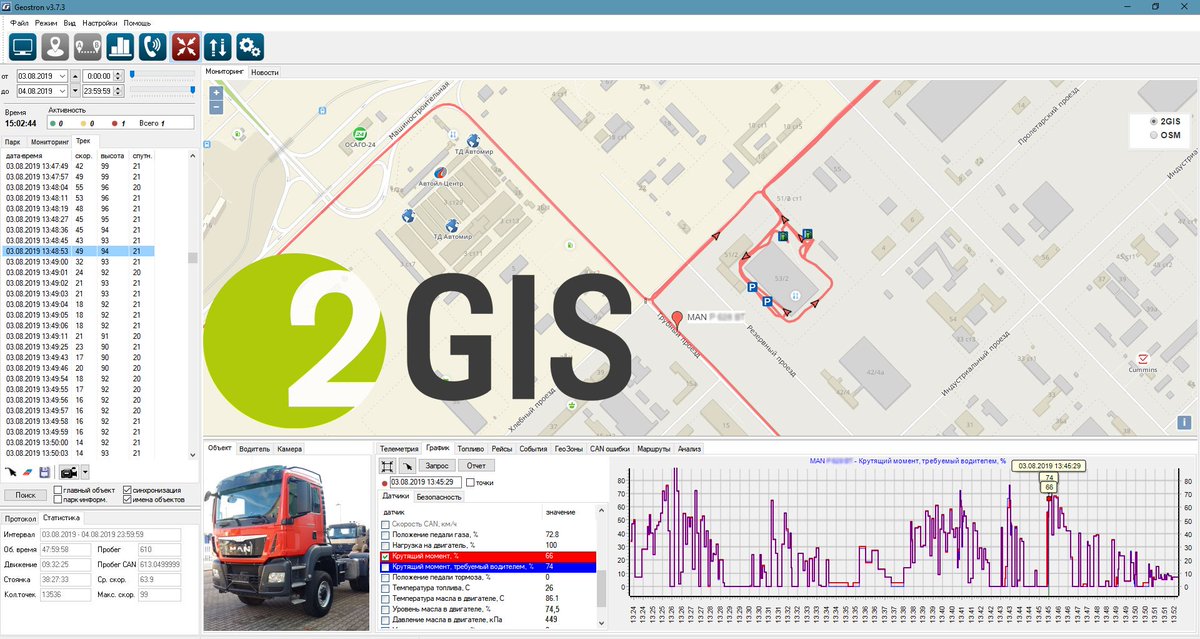The height and width of the screenshot is (639, 1200).
Task: Open the Файл menu
Action: tap(19, 22)
